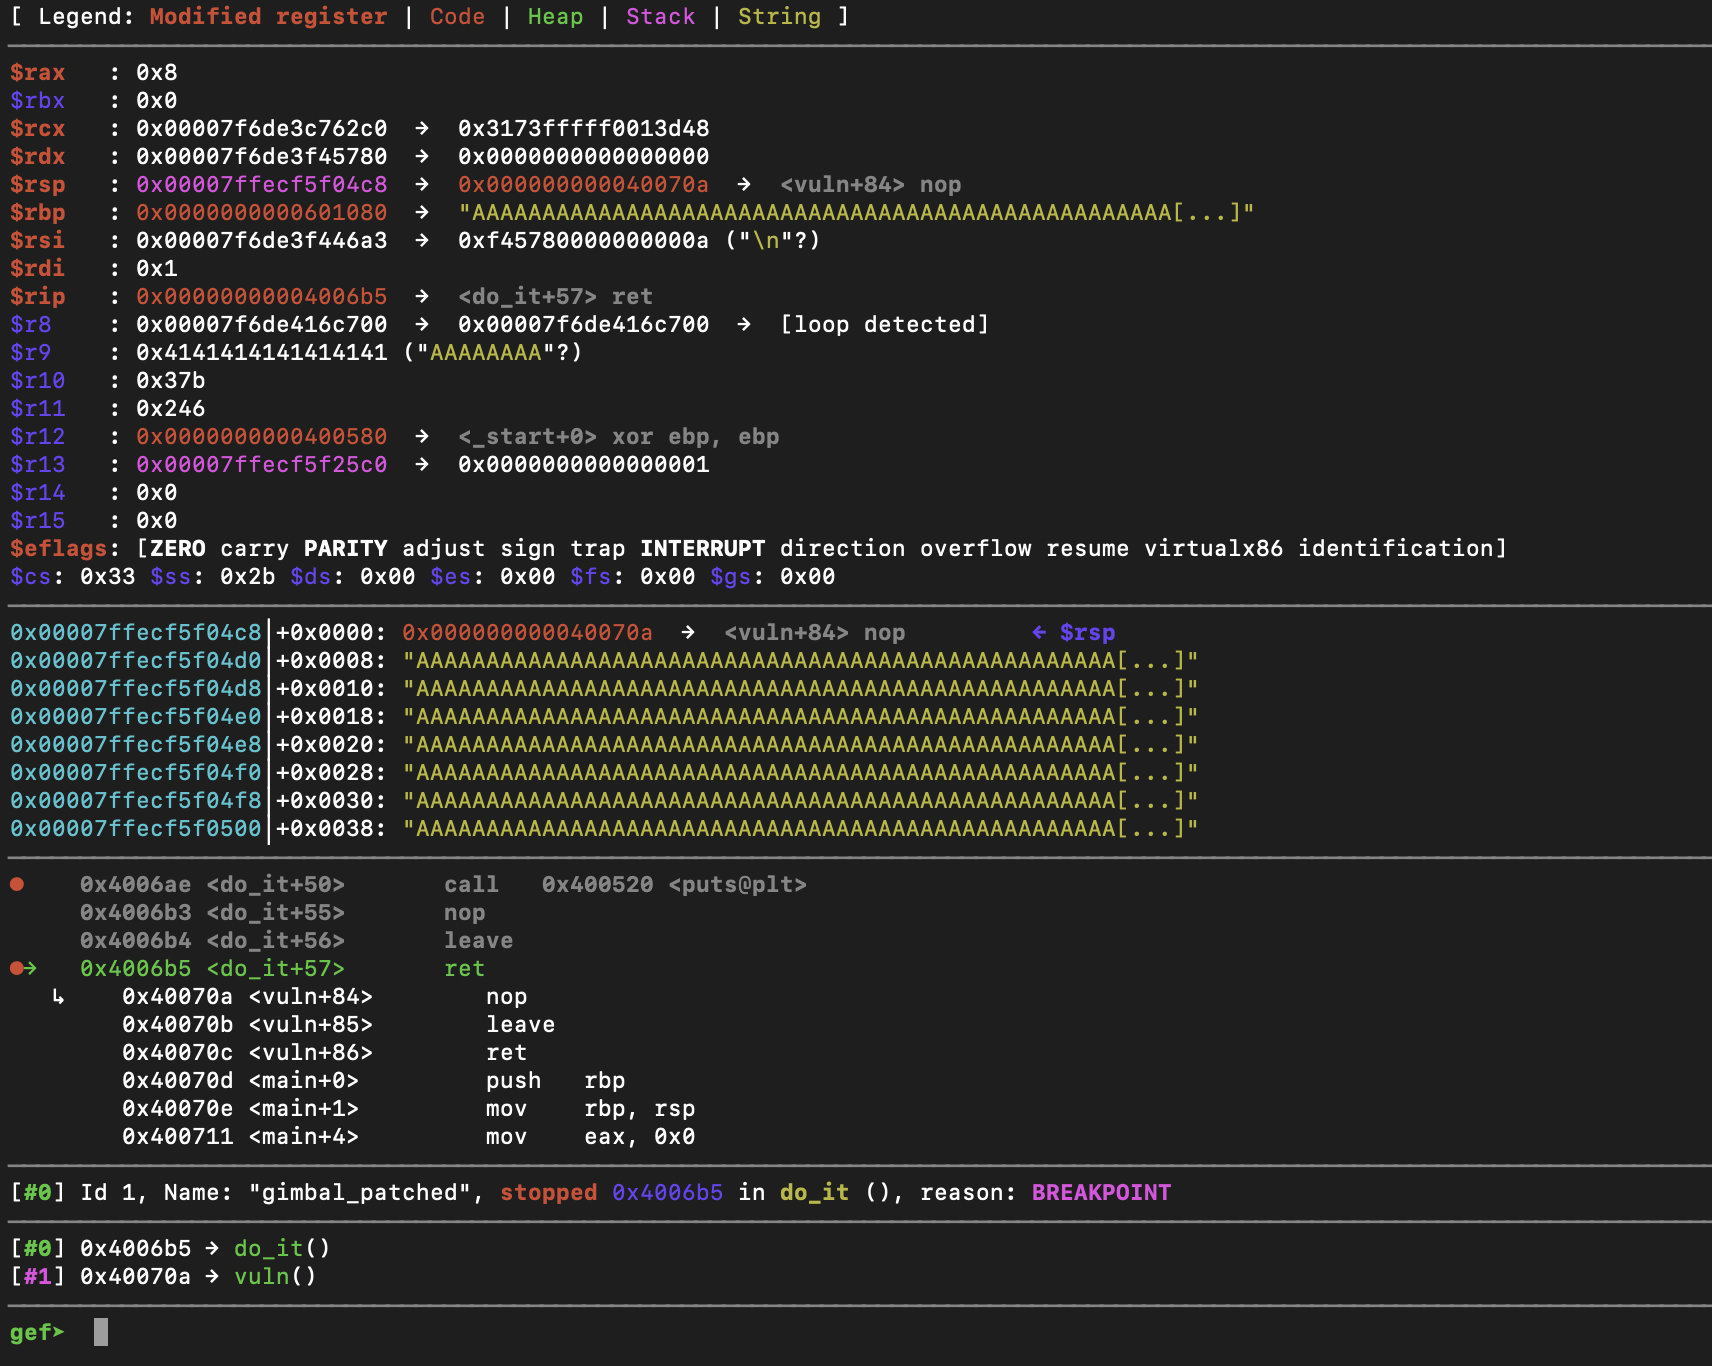
Task: Click the ← $rsp stack pointer marker
Action: click(1073, 632)
